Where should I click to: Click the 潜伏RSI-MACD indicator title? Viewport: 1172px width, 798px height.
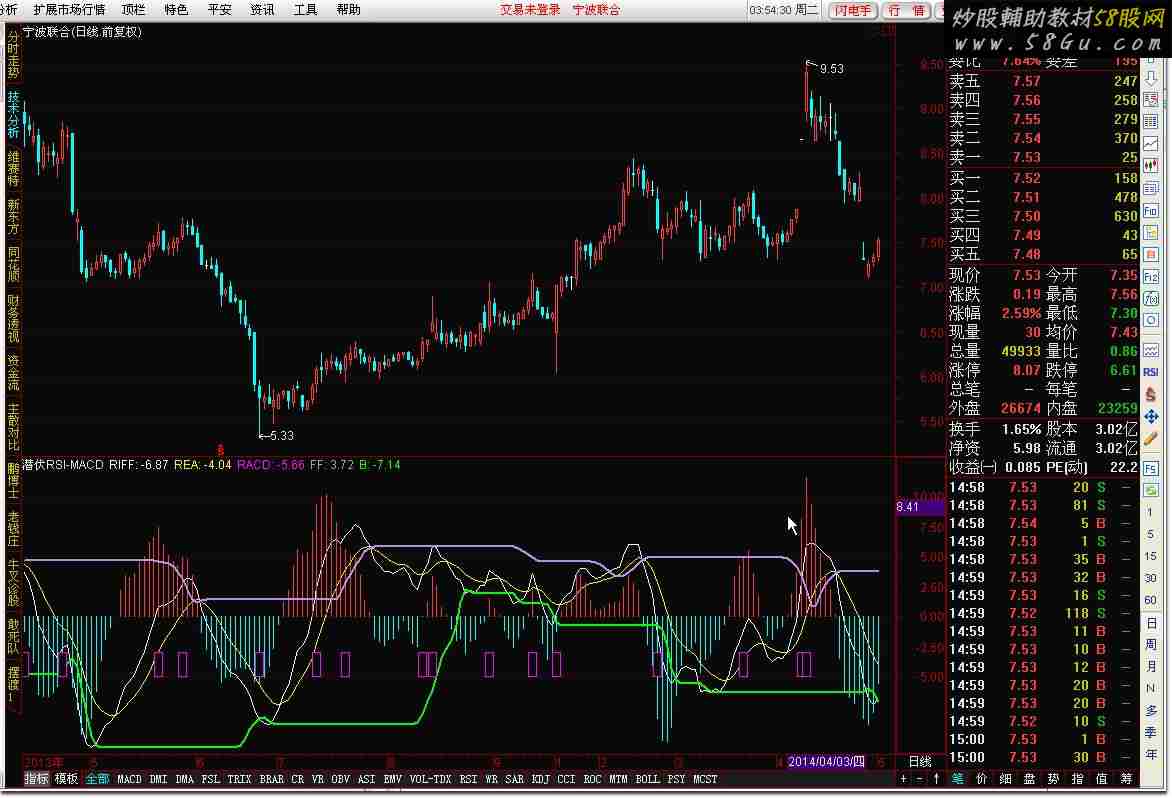63,465
